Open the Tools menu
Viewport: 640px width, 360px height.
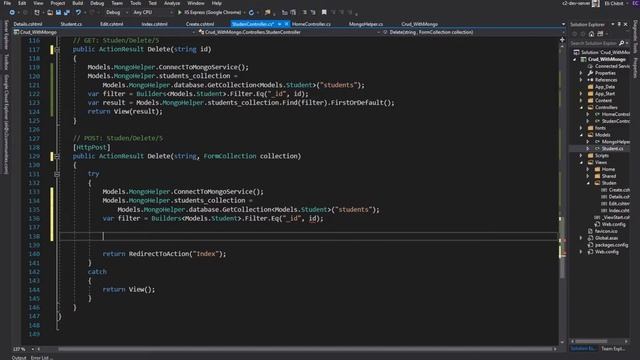pyautogui.click(x=136, y=3)
